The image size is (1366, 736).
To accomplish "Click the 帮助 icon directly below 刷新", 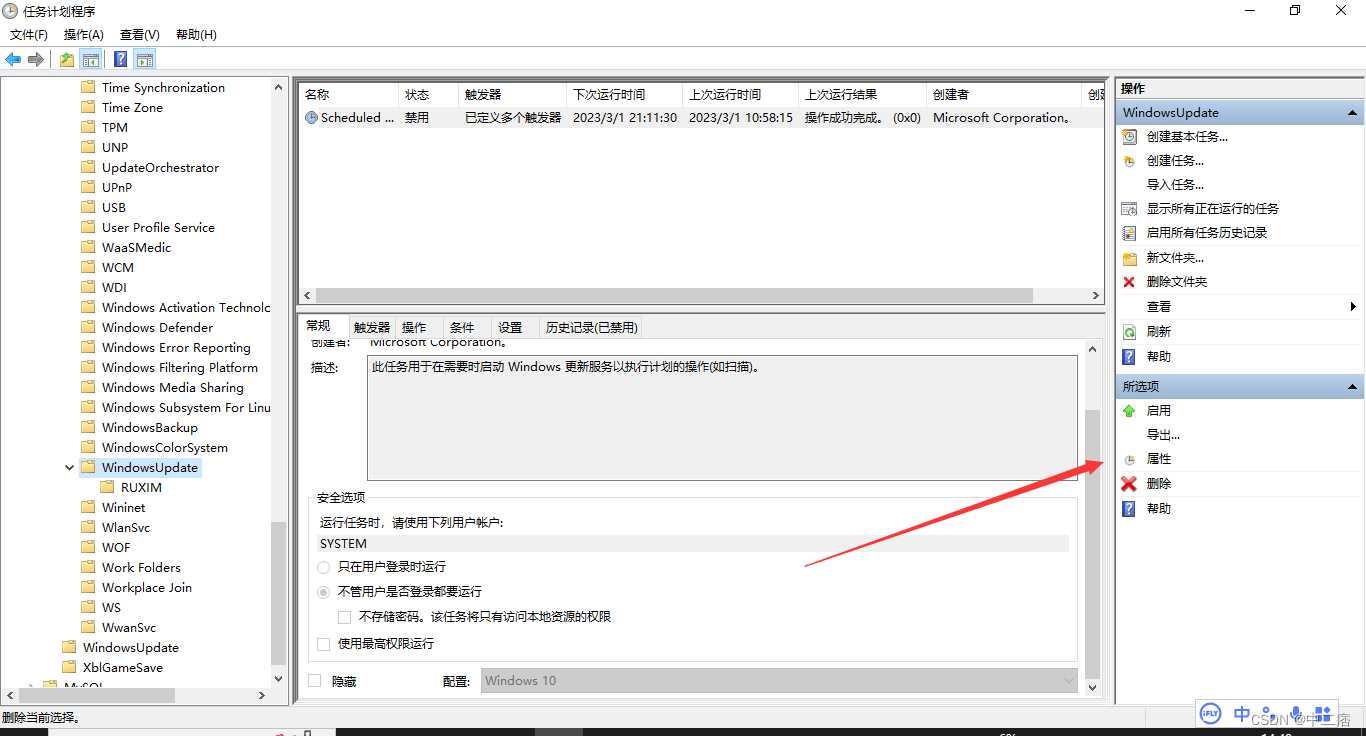I will tap(1129, 357).
